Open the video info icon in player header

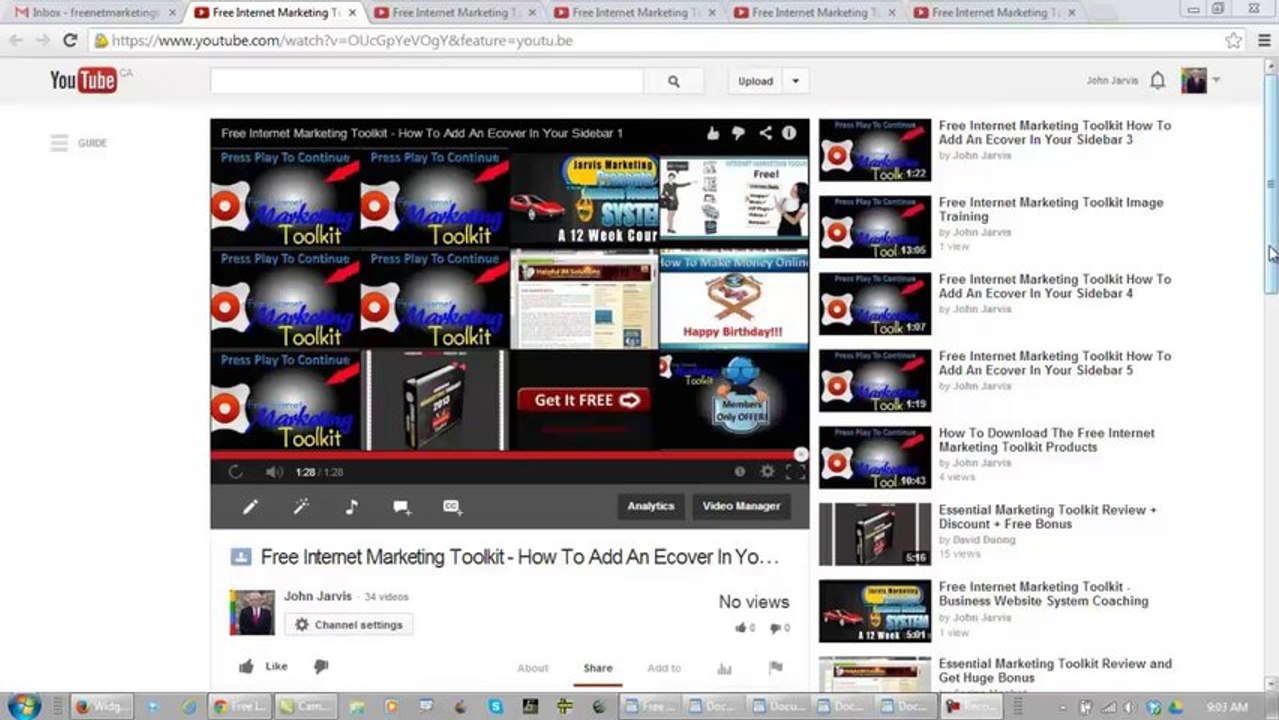(x=789, y=133)
